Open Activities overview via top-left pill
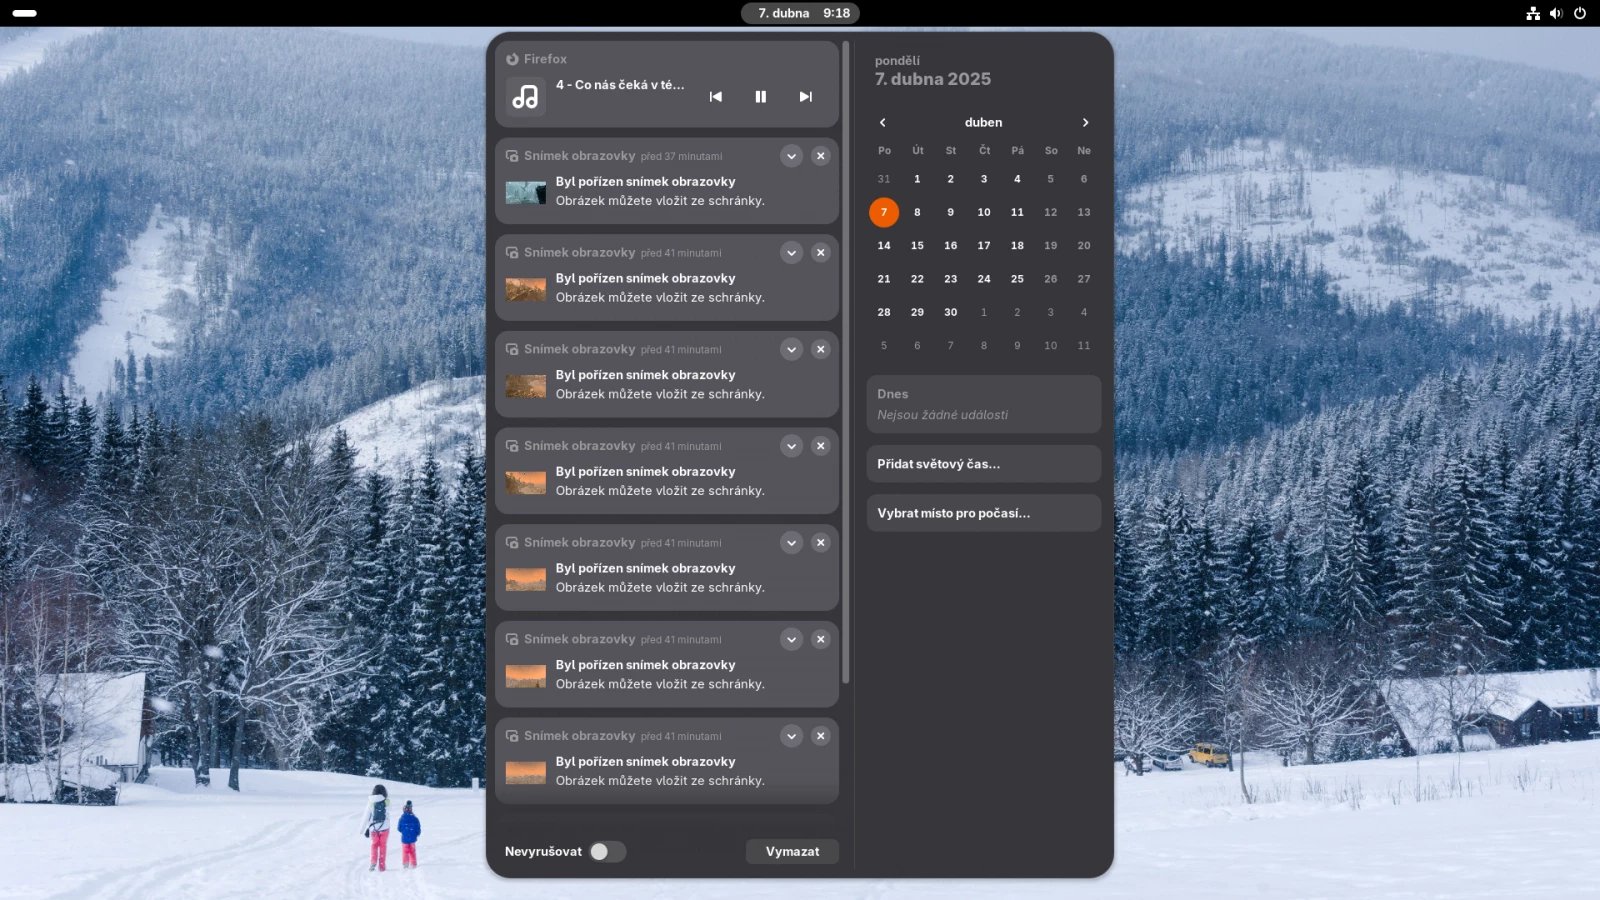The image size is (1600, 900). [25, 13]
